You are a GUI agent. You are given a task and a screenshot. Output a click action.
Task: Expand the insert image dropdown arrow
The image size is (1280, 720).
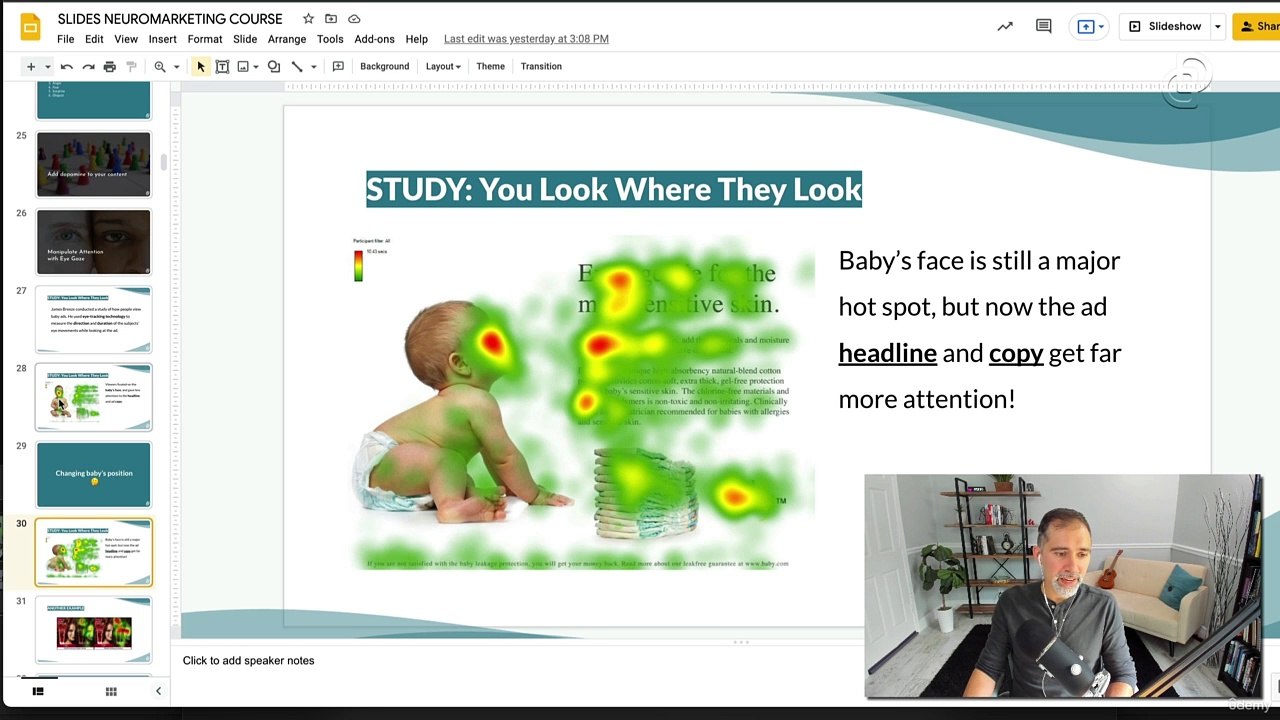[x=256, y=67]
